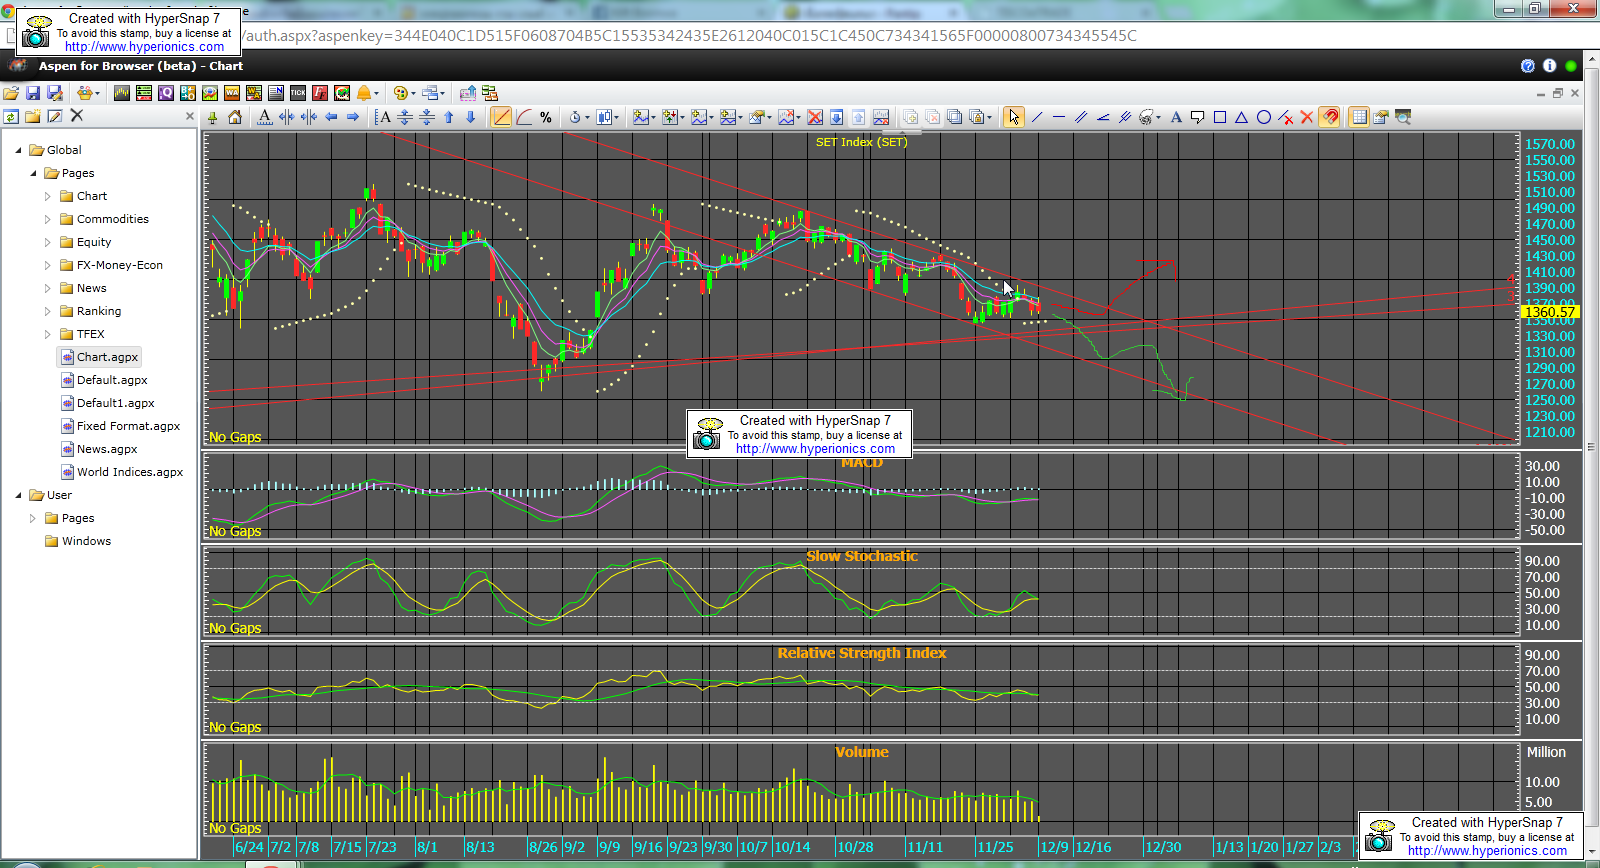Click the home icon in chart toolbar

[x=235, y=118]
